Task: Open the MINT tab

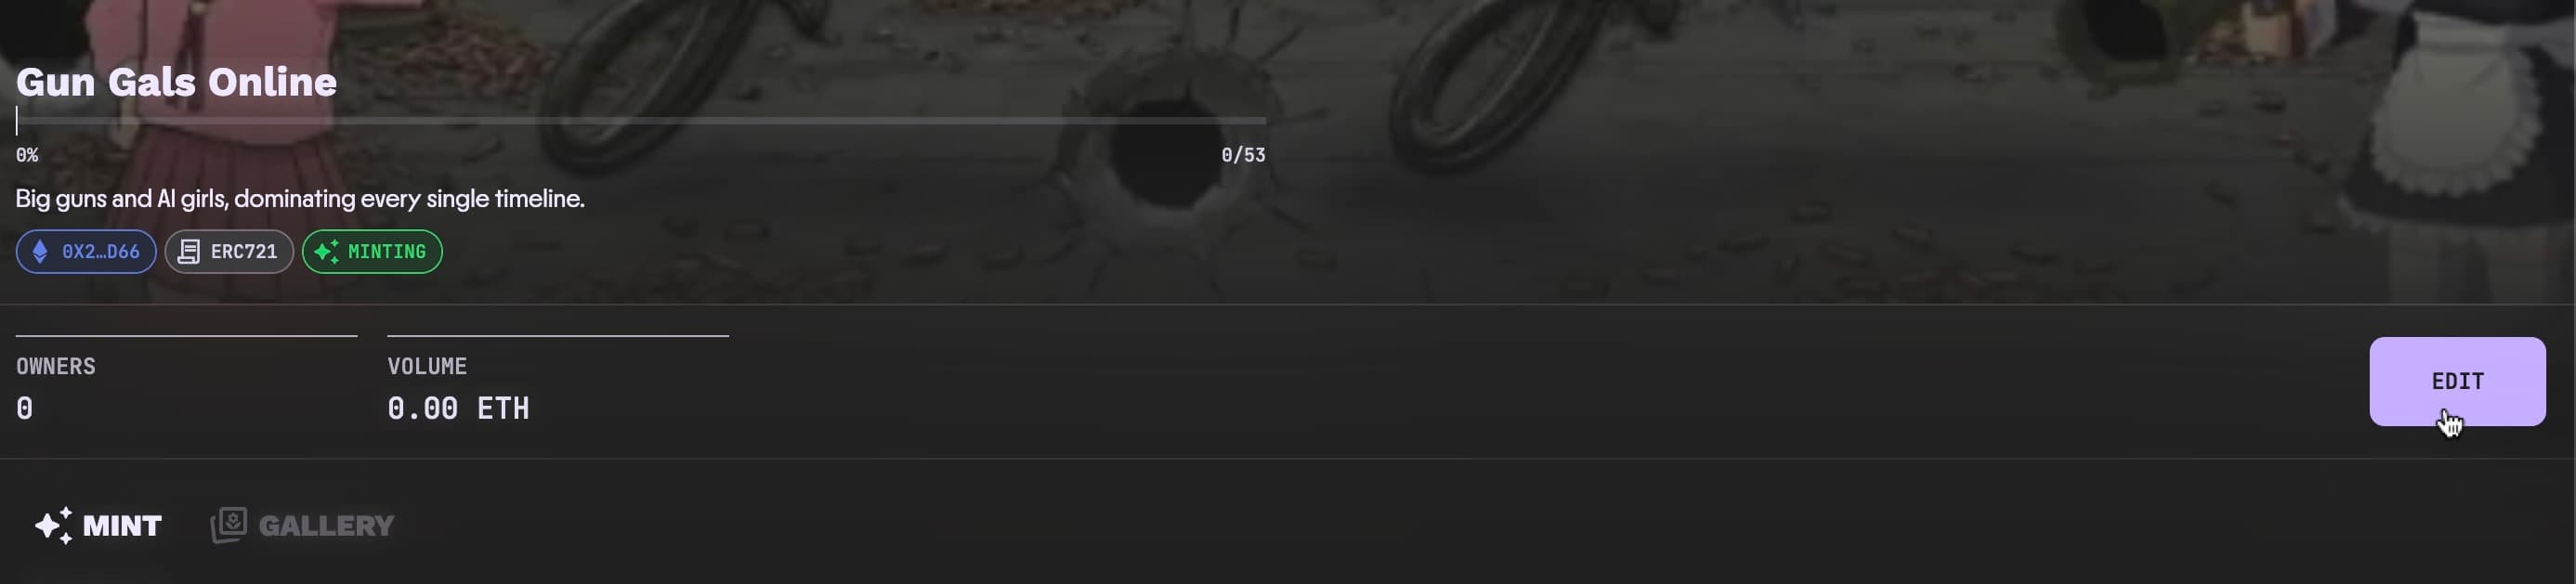Action: [98, 525]
